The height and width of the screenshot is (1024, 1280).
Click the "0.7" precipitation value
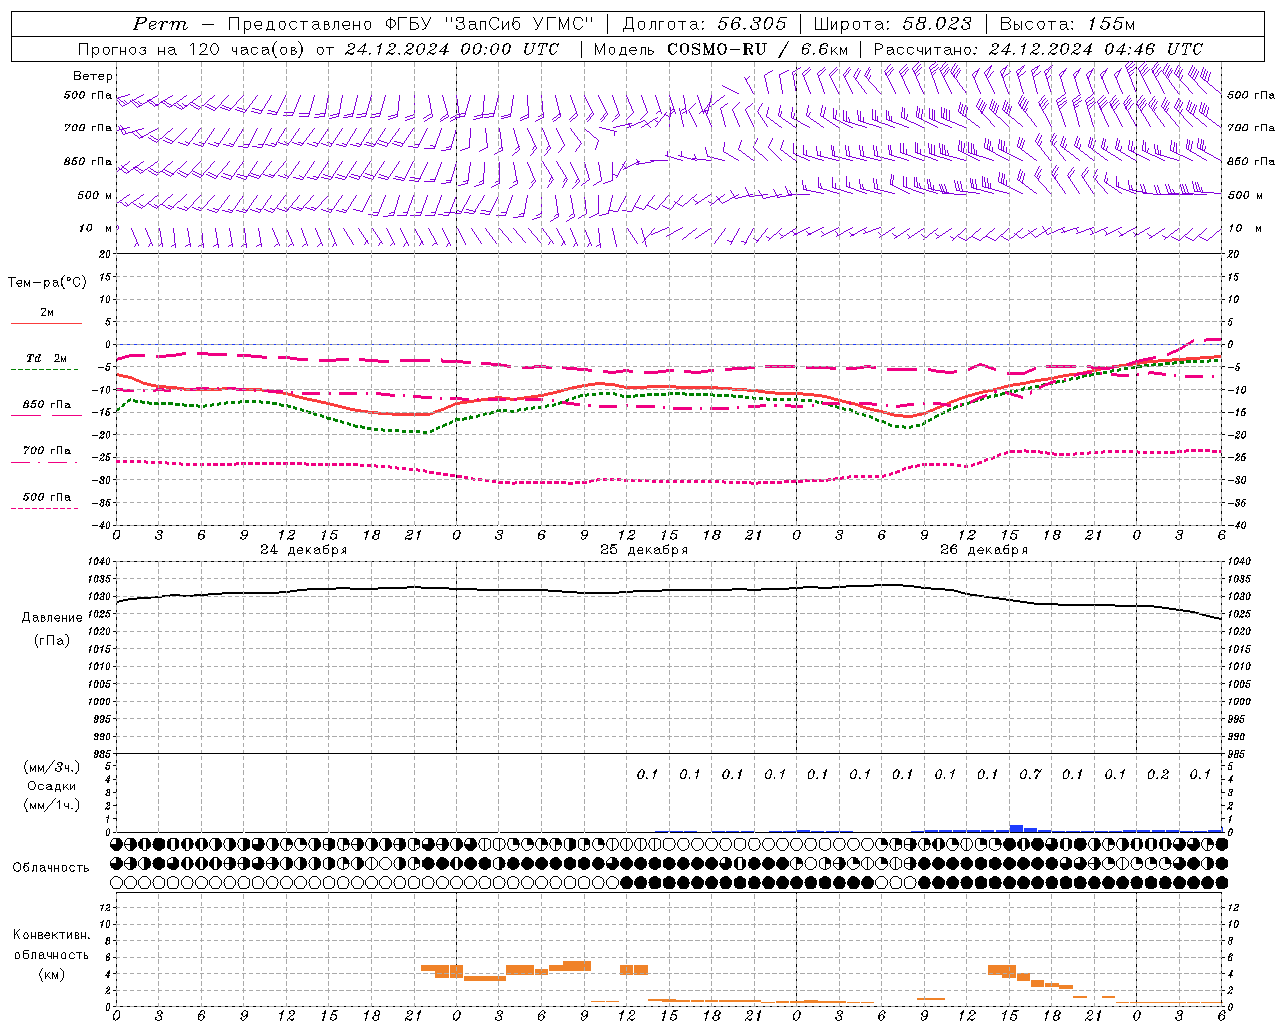click(x=1030, y=774)
